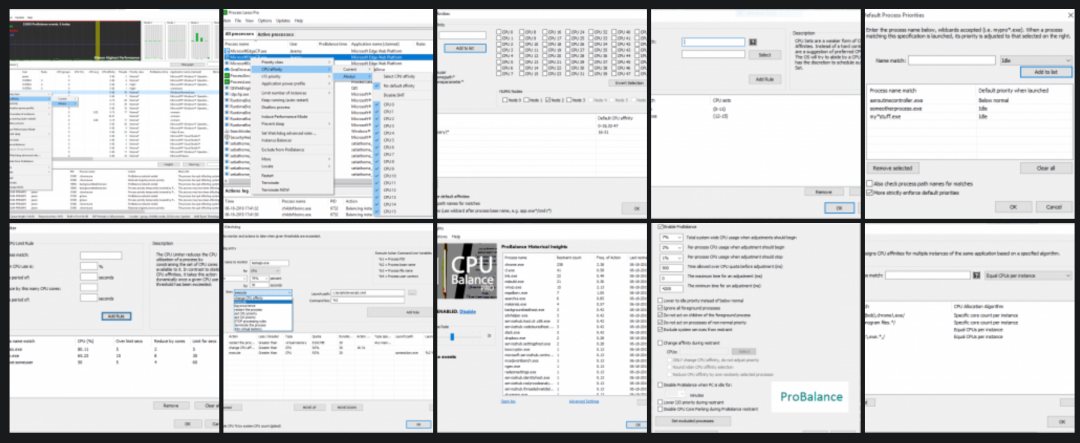Choose I/O priority in the context menu

[293, 76]
